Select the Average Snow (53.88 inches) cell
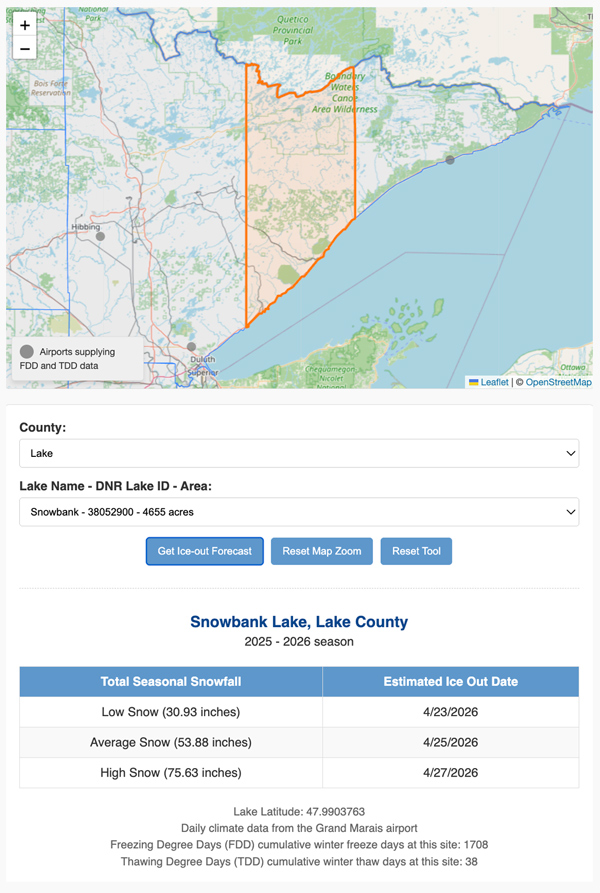This screenshot has width=600, height=893. [x=170, y=742]
